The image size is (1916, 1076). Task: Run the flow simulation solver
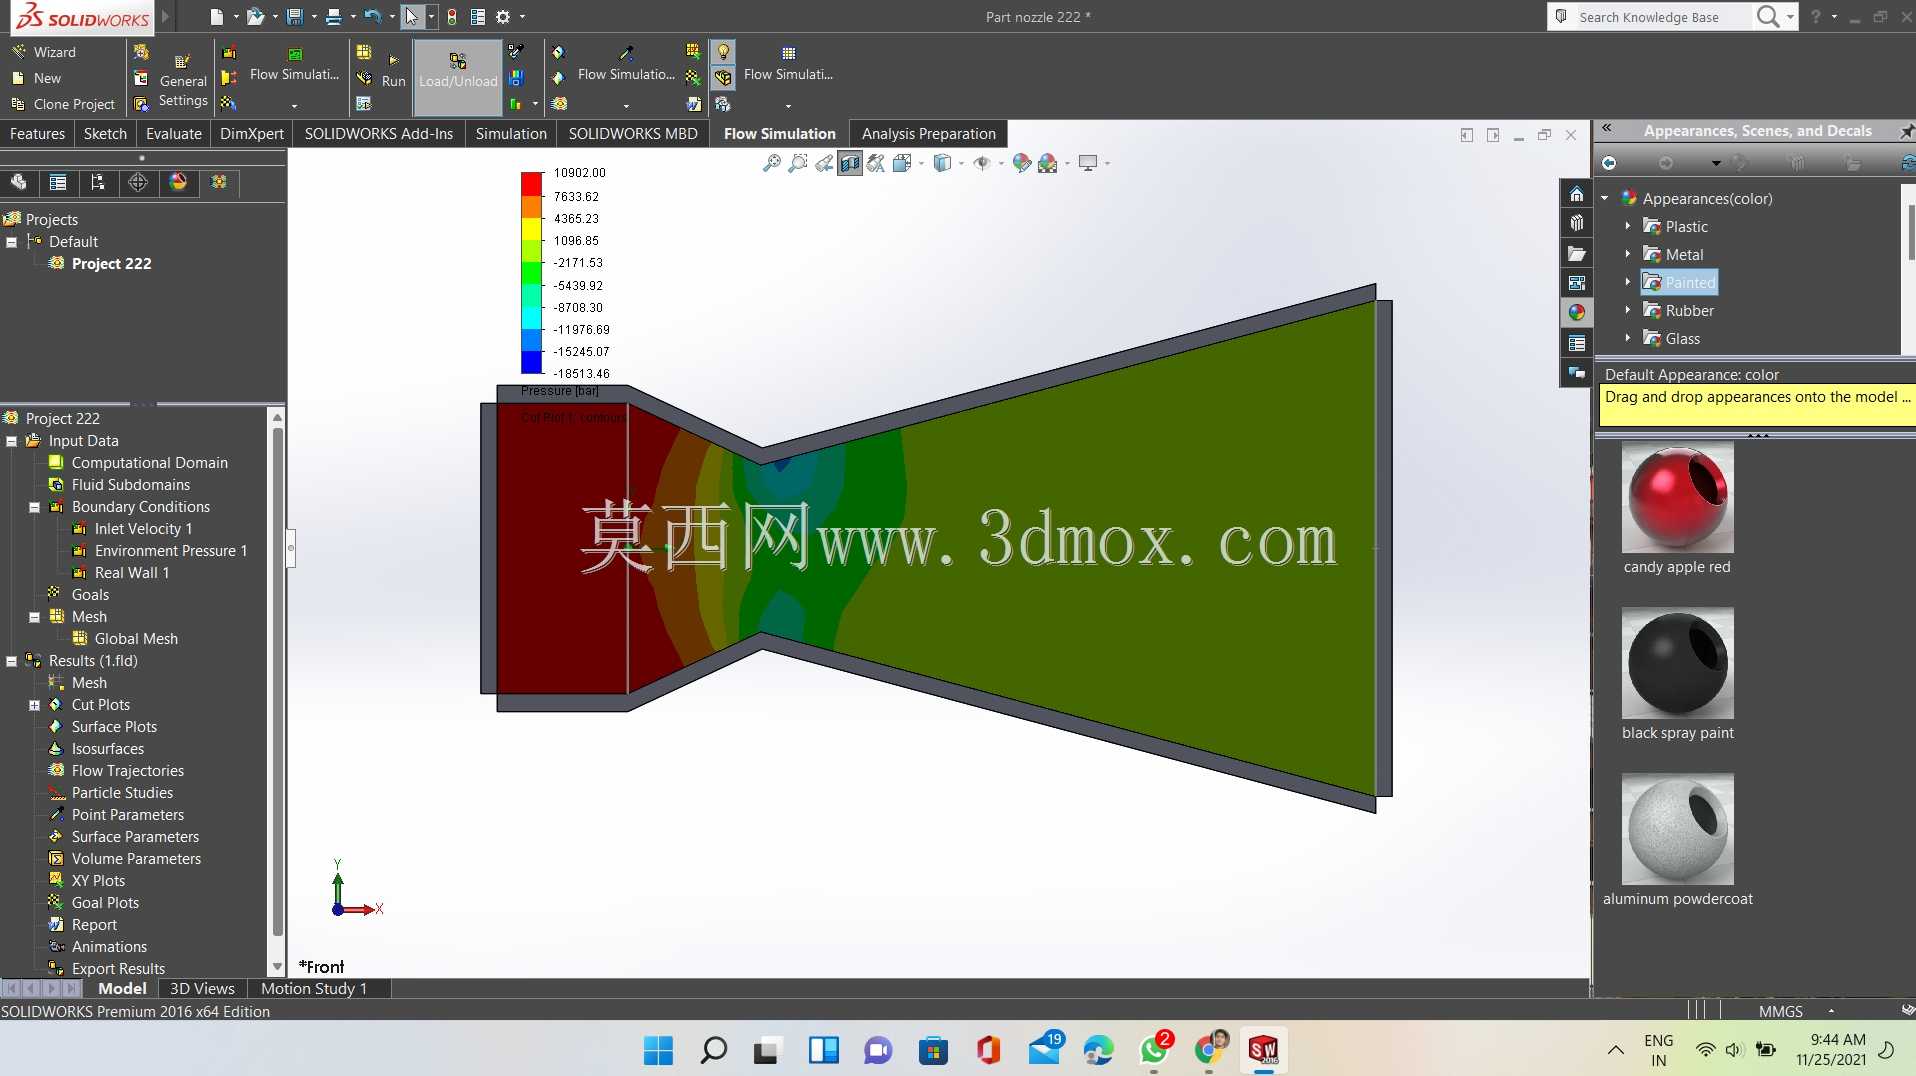pyautogui.click(x=393, y=72)
